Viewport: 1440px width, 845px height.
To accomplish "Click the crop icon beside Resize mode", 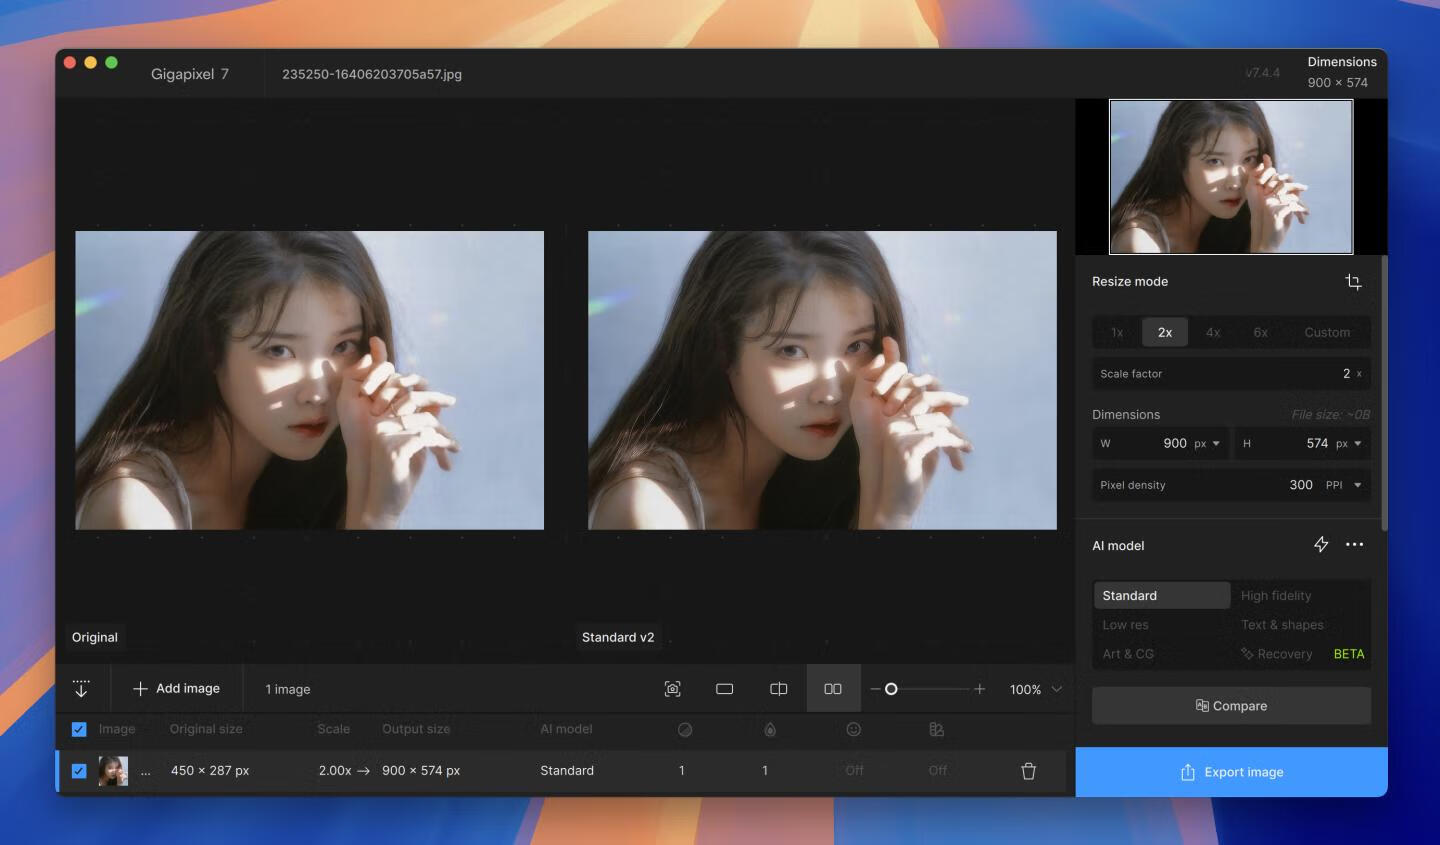I will click(1353, 282).
